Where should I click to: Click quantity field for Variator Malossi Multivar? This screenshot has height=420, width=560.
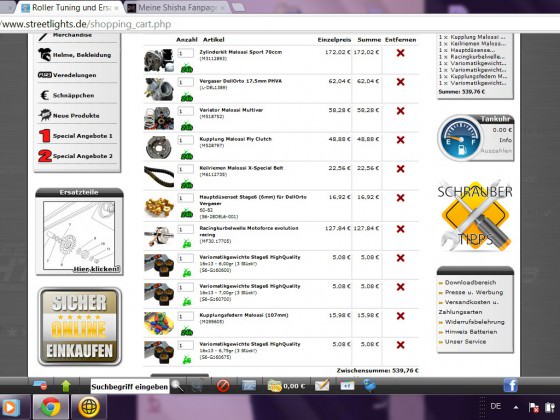(185, 111)
